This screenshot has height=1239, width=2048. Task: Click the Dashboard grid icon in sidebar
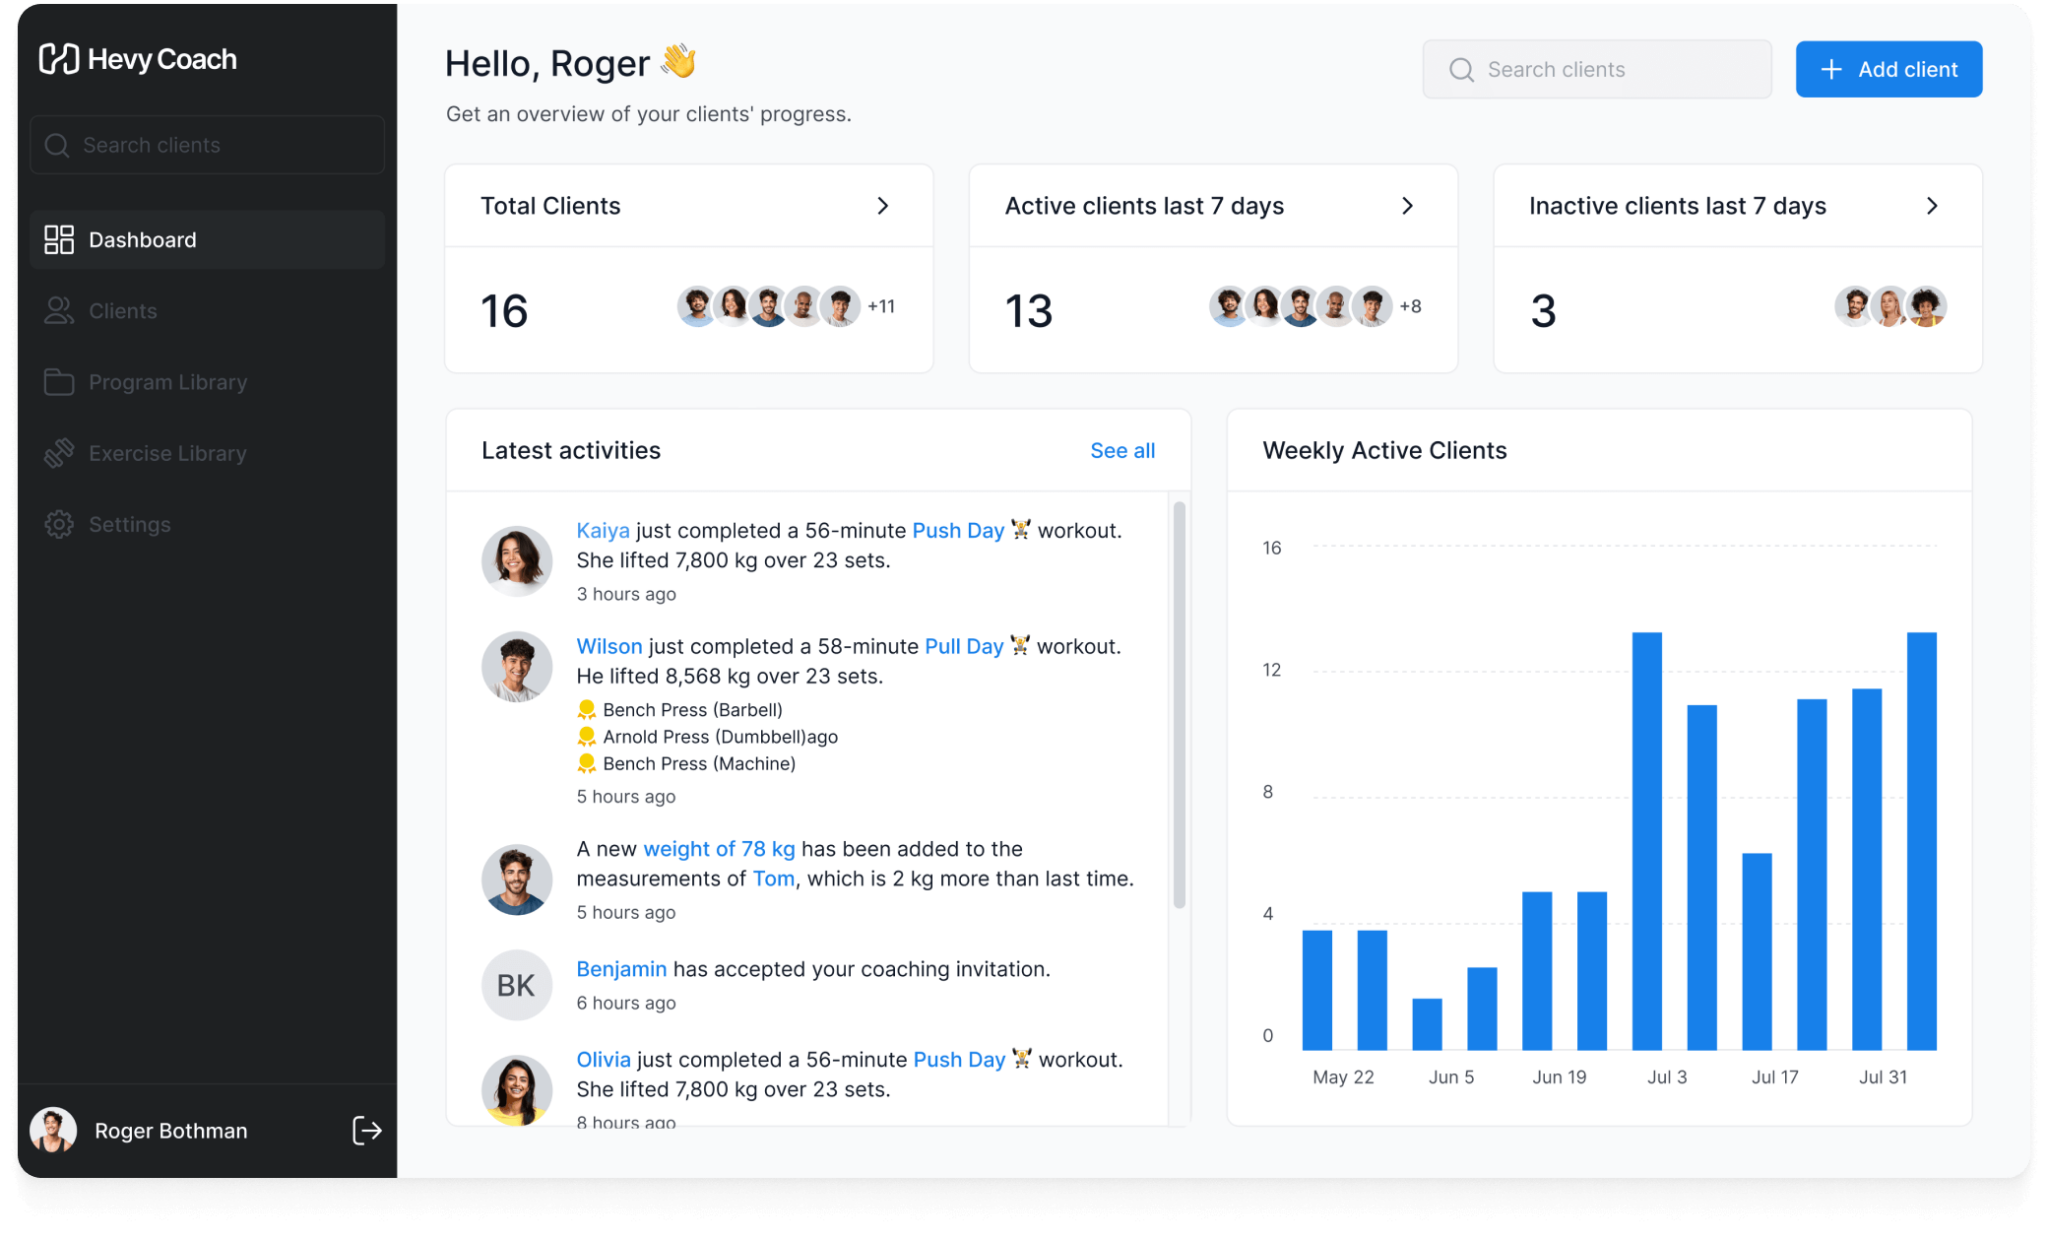click(x=59, y=240)
